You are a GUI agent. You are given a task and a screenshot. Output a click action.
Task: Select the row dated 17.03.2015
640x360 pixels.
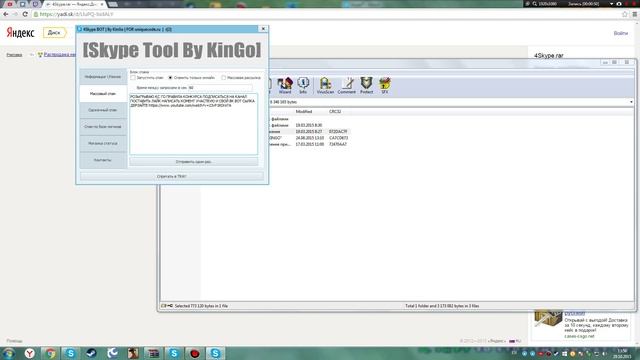point(309,144)
